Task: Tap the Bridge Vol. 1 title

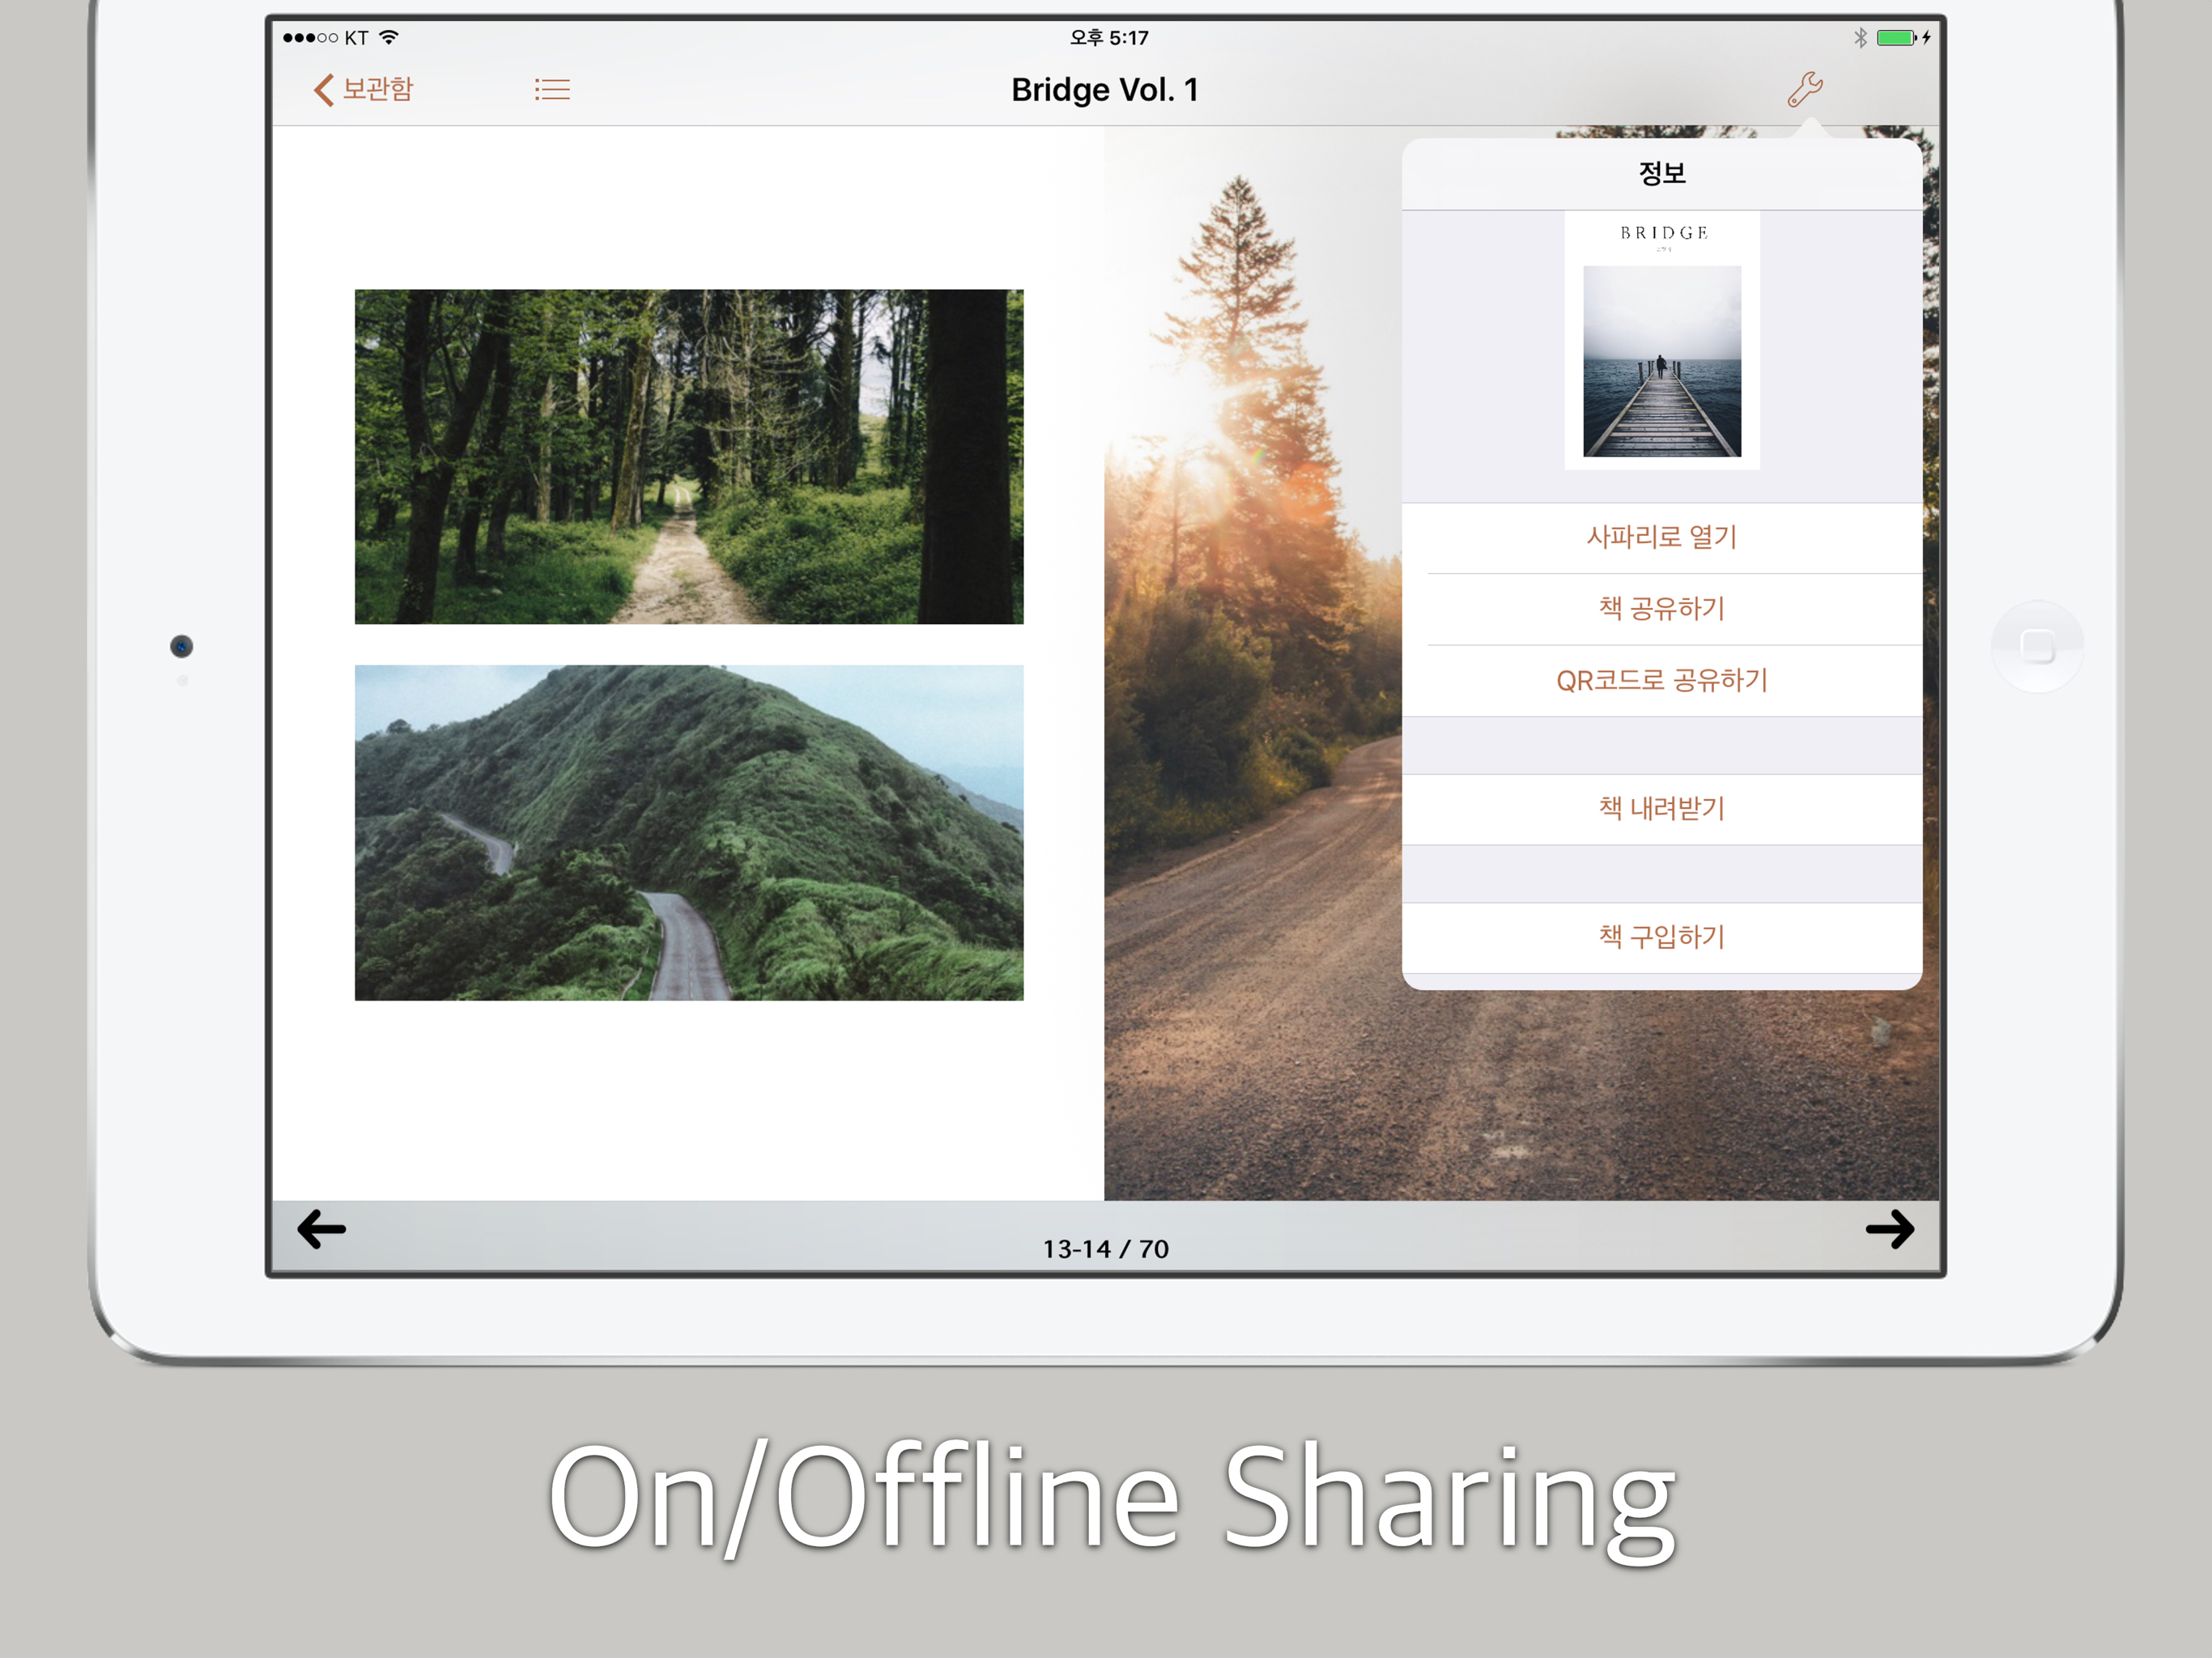Action: [1104, 90]
